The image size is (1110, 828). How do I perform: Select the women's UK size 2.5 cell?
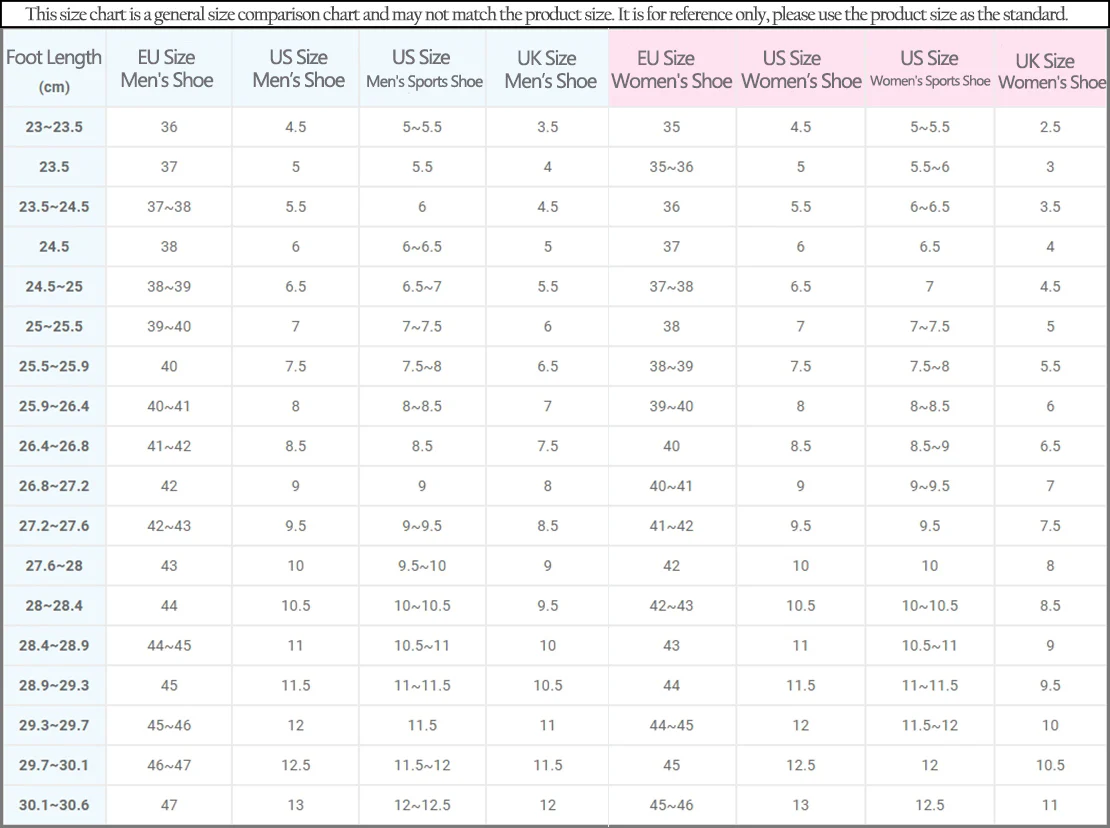(x=1051, y=127)
